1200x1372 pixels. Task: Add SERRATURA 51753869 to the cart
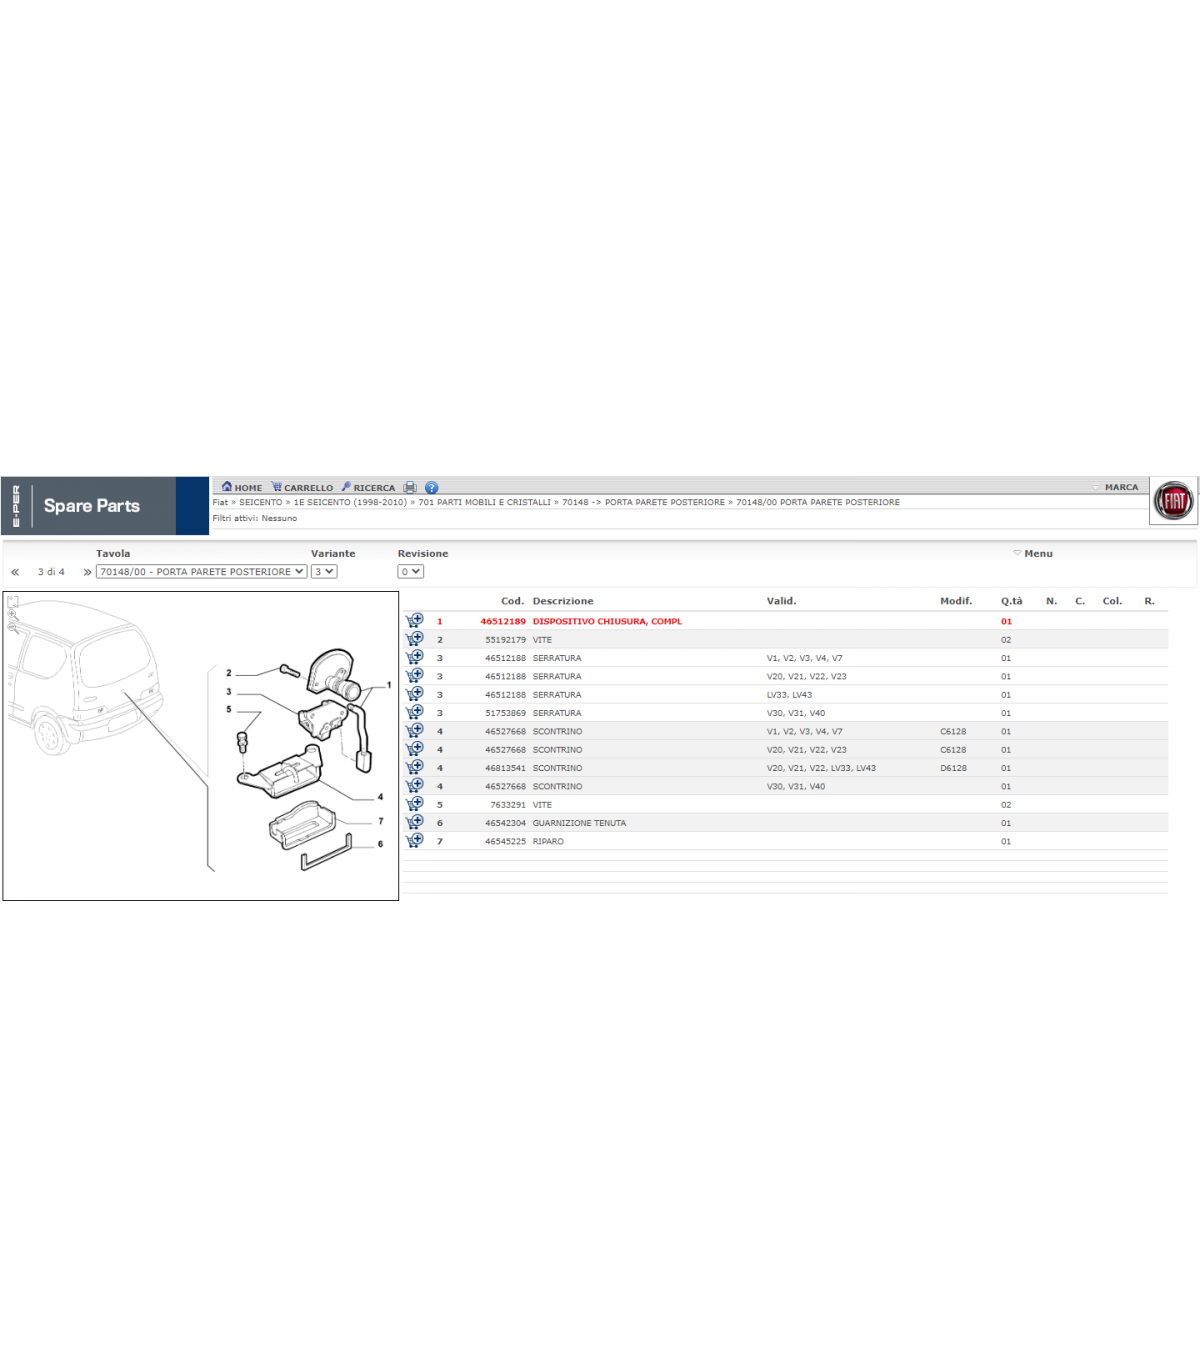[x=415, y=713]
